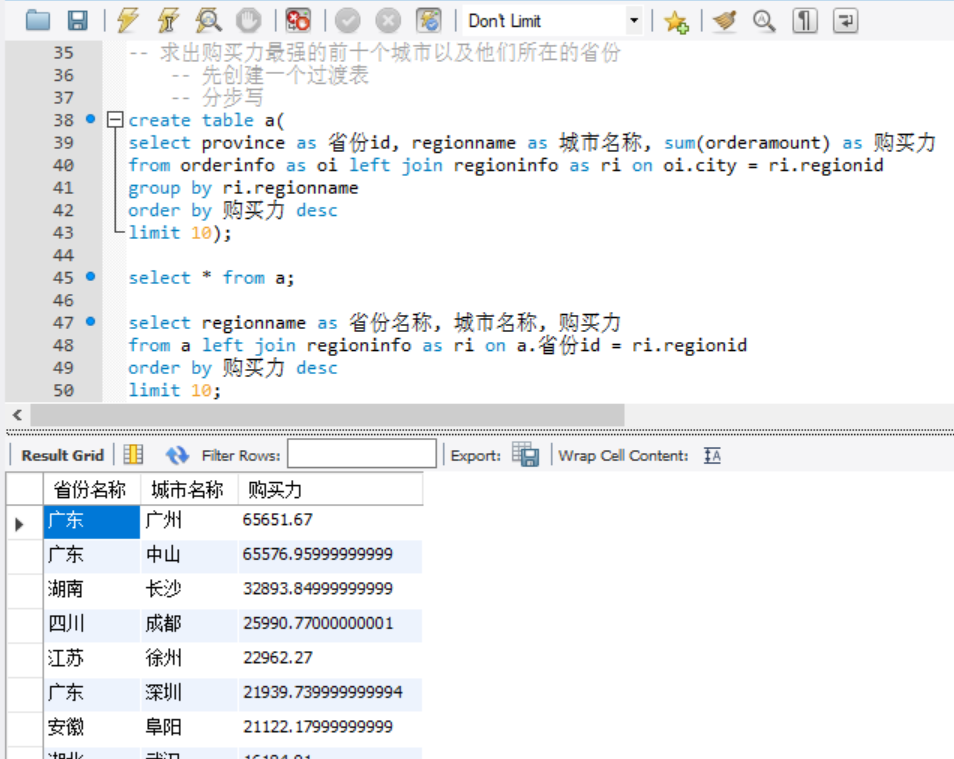
Task: Run Explain plan with the magnifier-lightning icon
Action: [208, 21]
